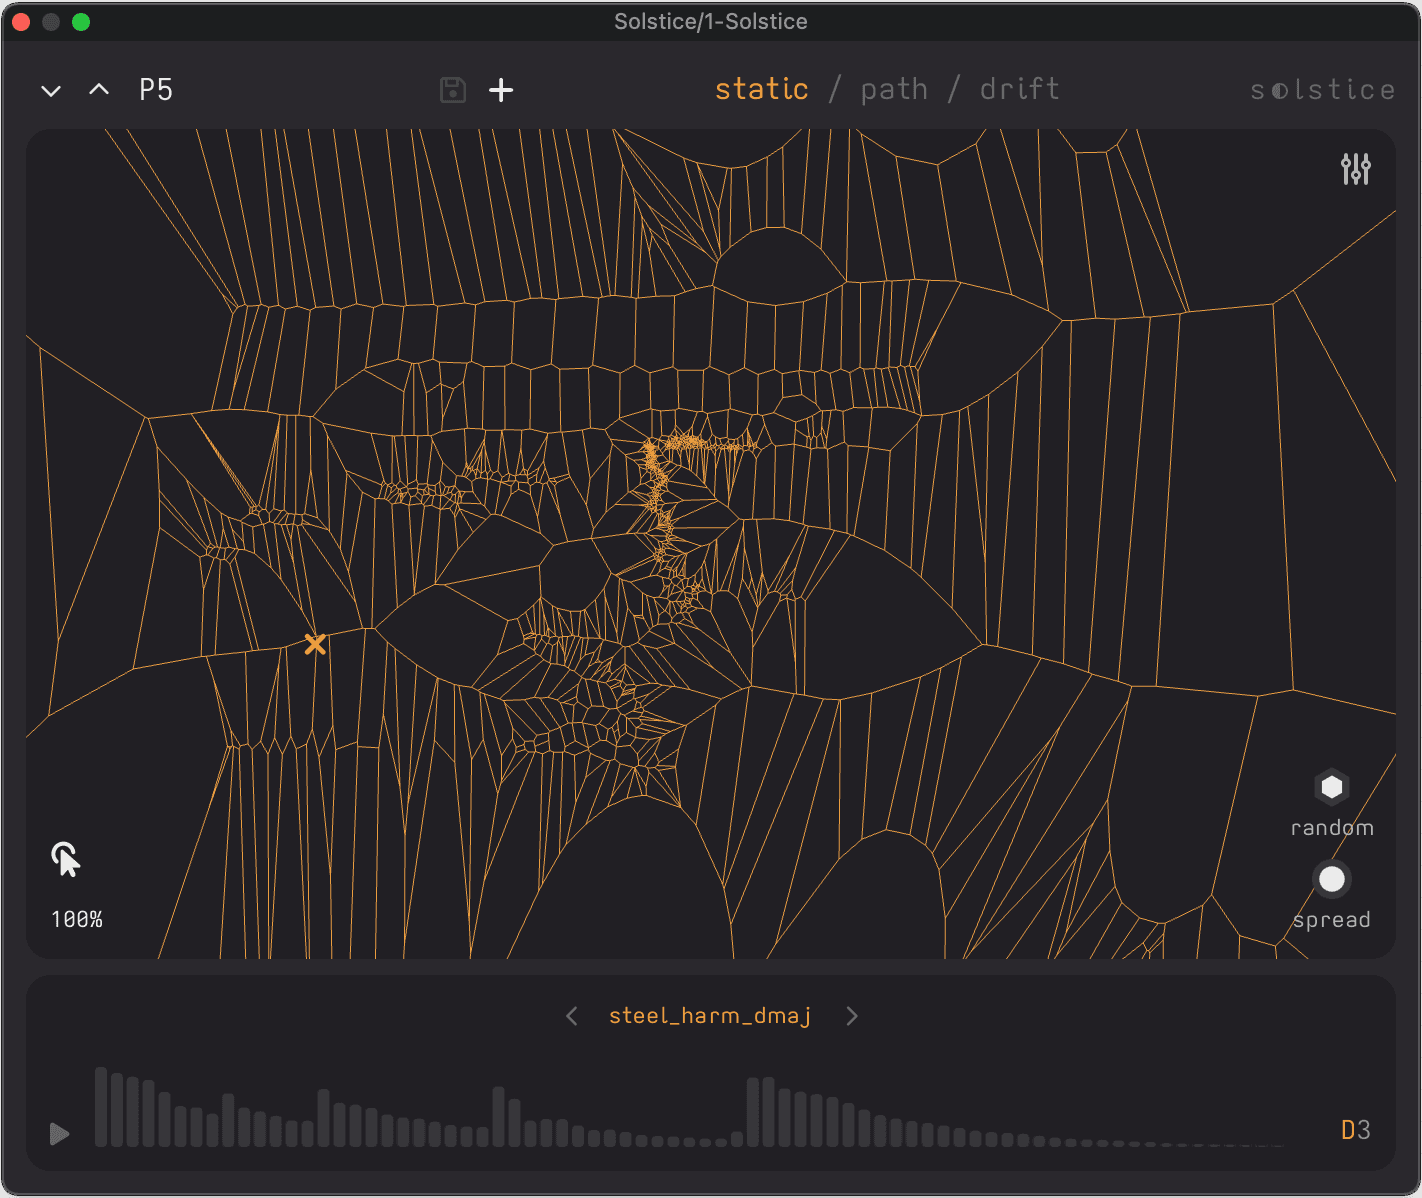Image resolution: width=1422 pixels, height=1198 pixels.
Task: Save the current preset with the disk icon
Action: (x=452, y=90)
